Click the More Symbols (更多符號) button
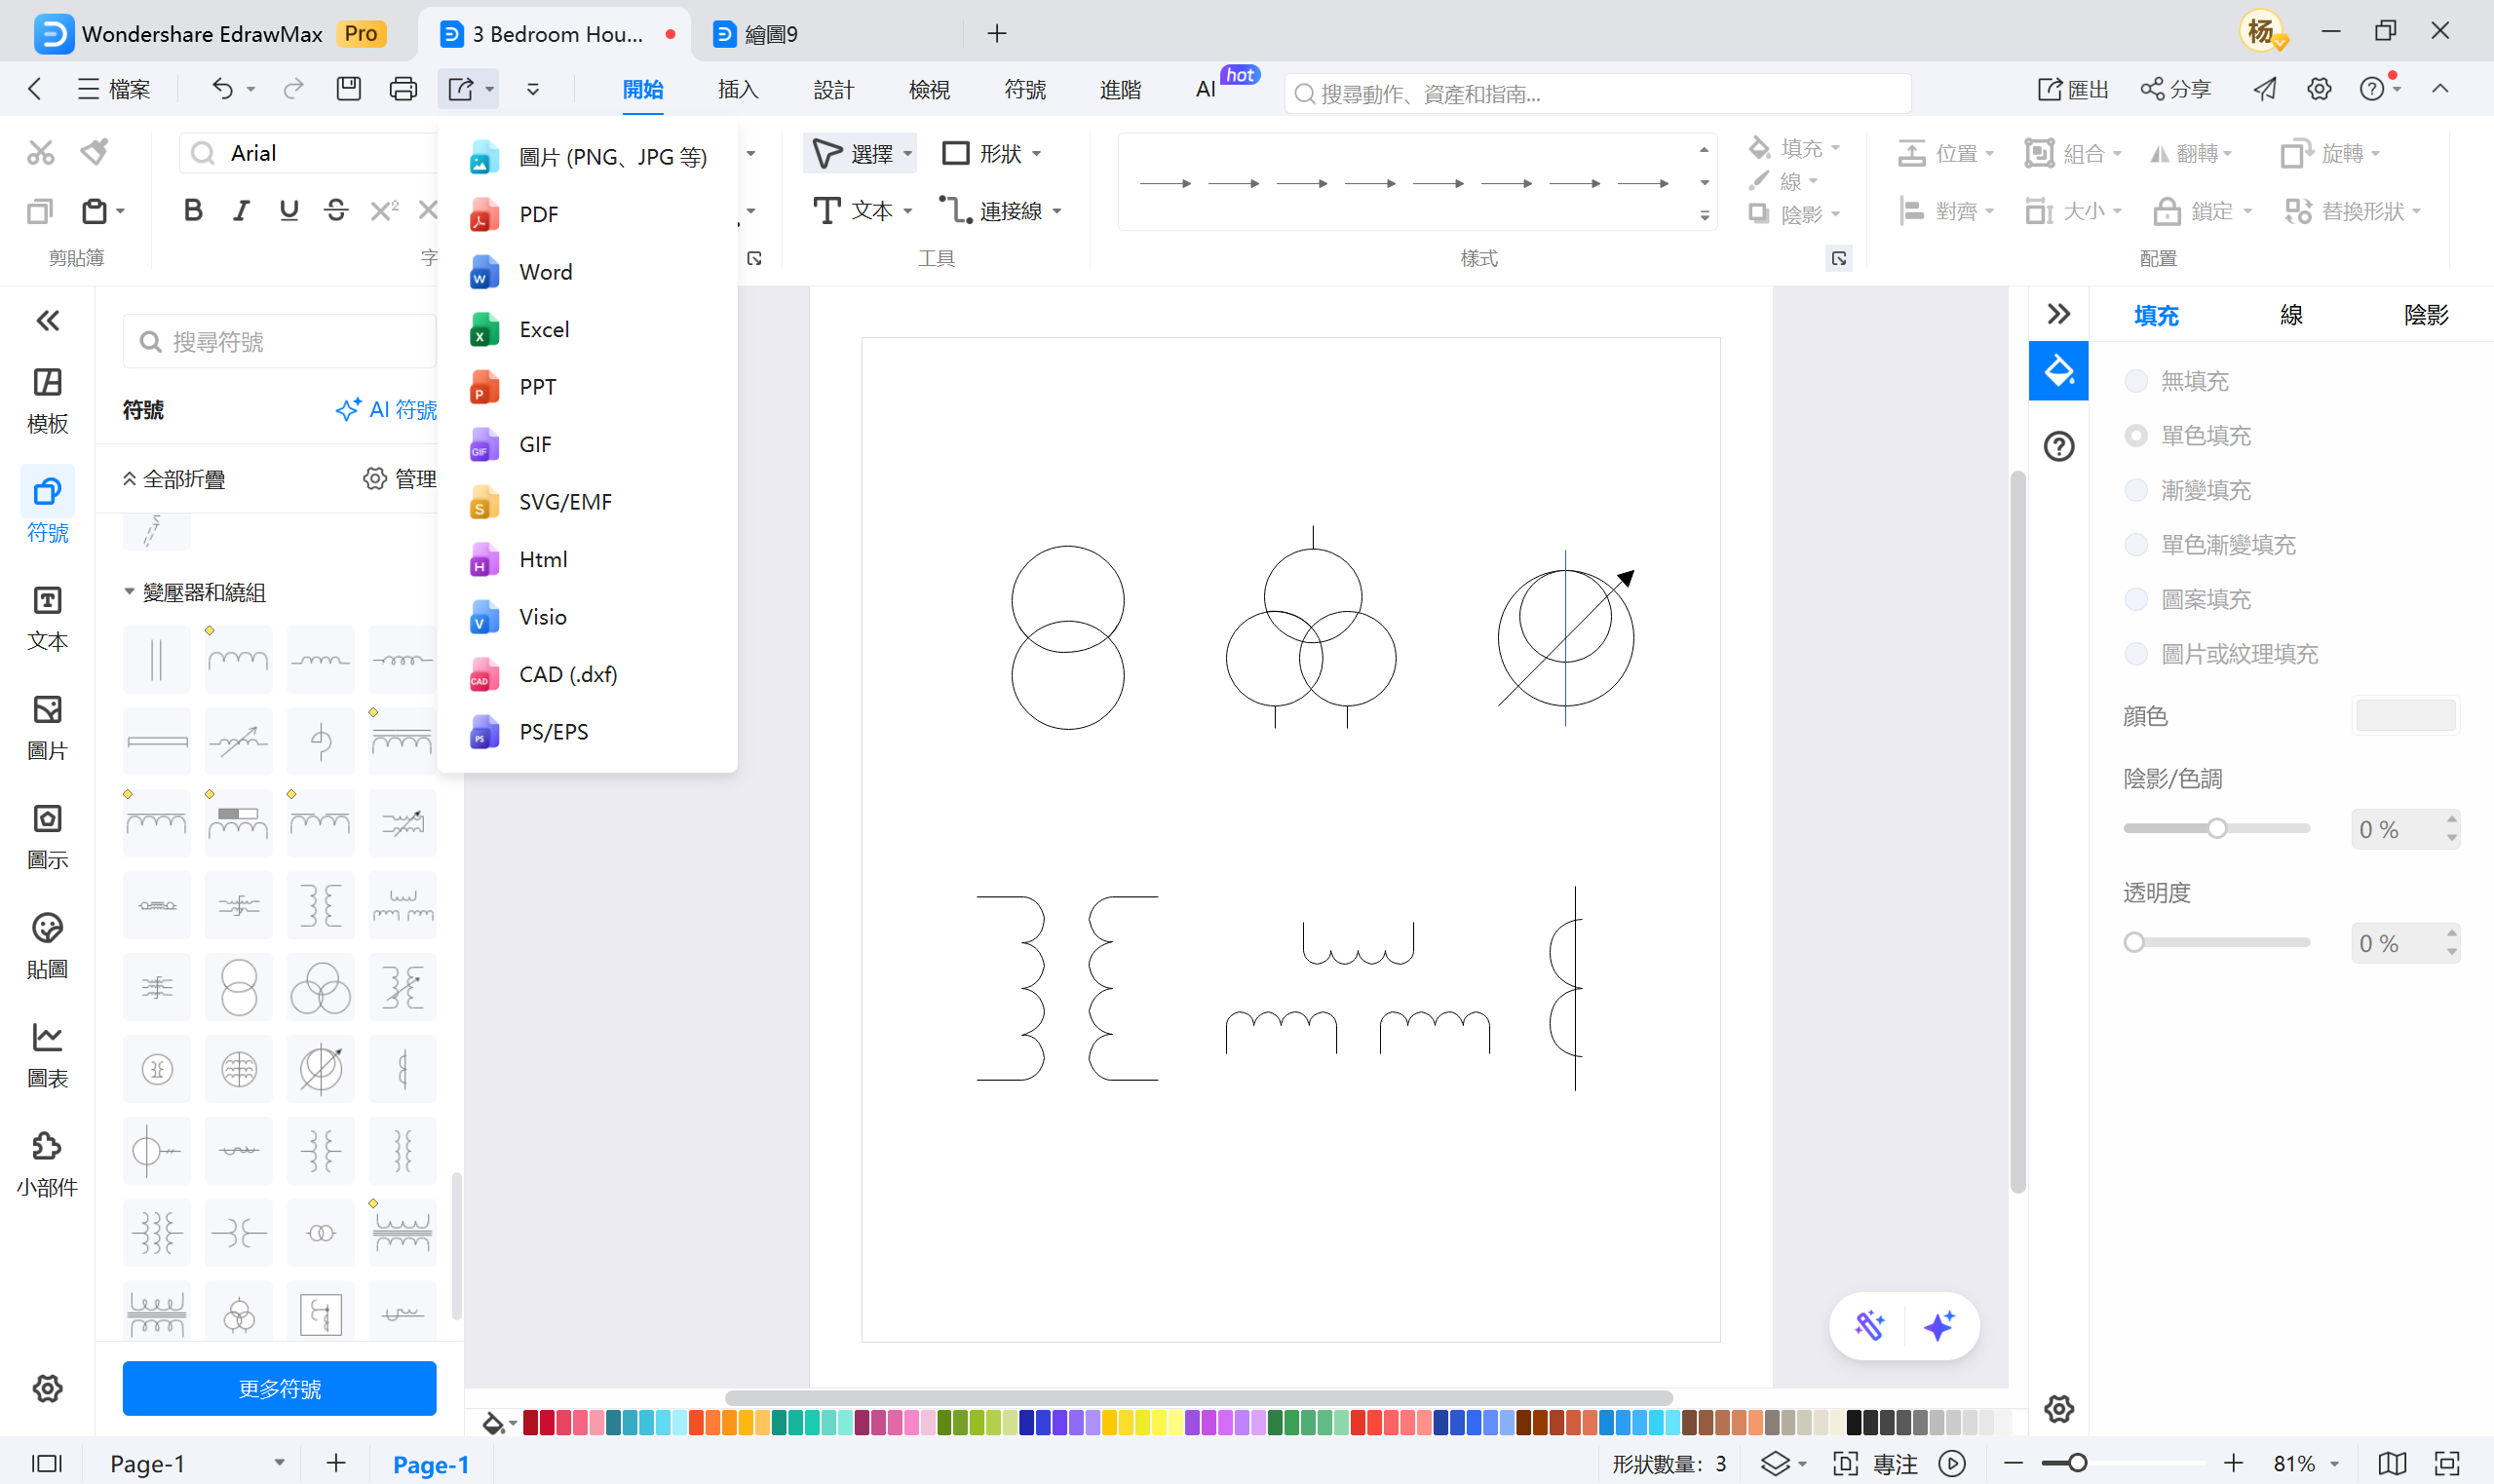Viewport: 2494px width, 1484px height. click(279, 1388)
